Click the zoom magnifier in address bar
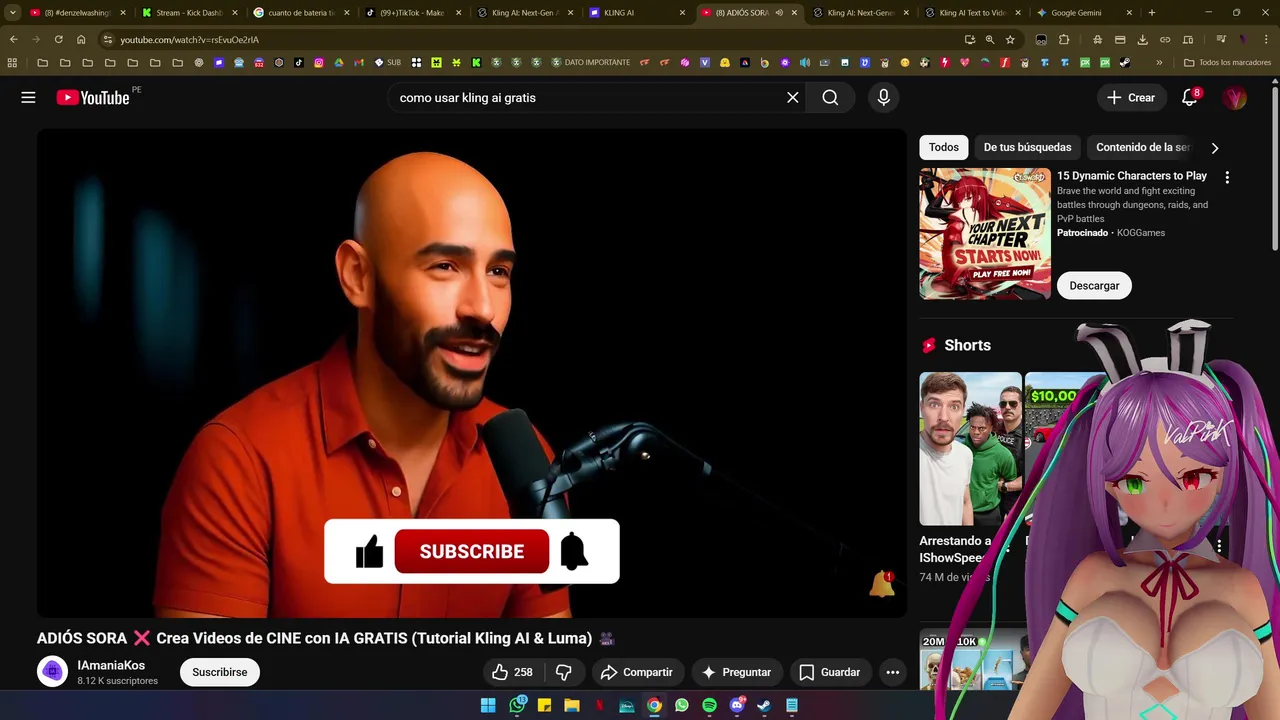1280x720 pixels. tap(989, 39)
